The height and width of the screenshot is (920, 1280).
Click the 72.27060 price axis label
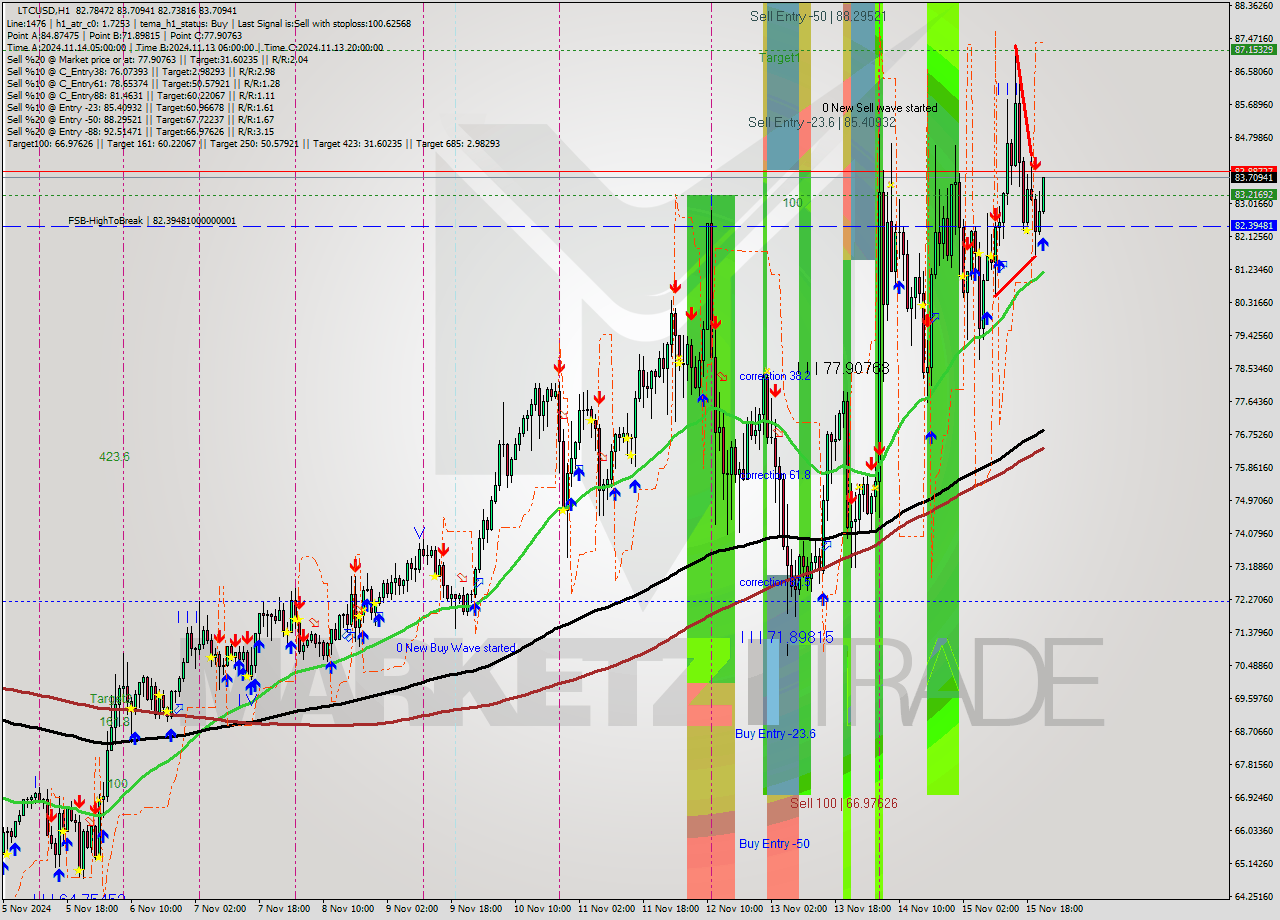pos(1253,599)
